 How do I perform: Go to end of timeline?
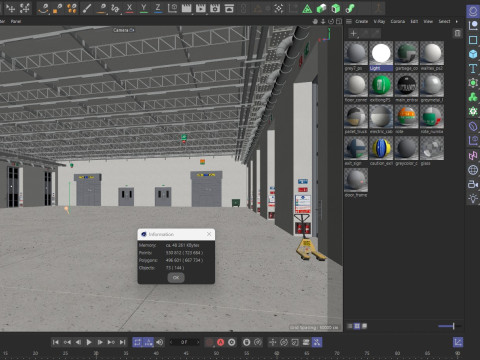[122, 342]
